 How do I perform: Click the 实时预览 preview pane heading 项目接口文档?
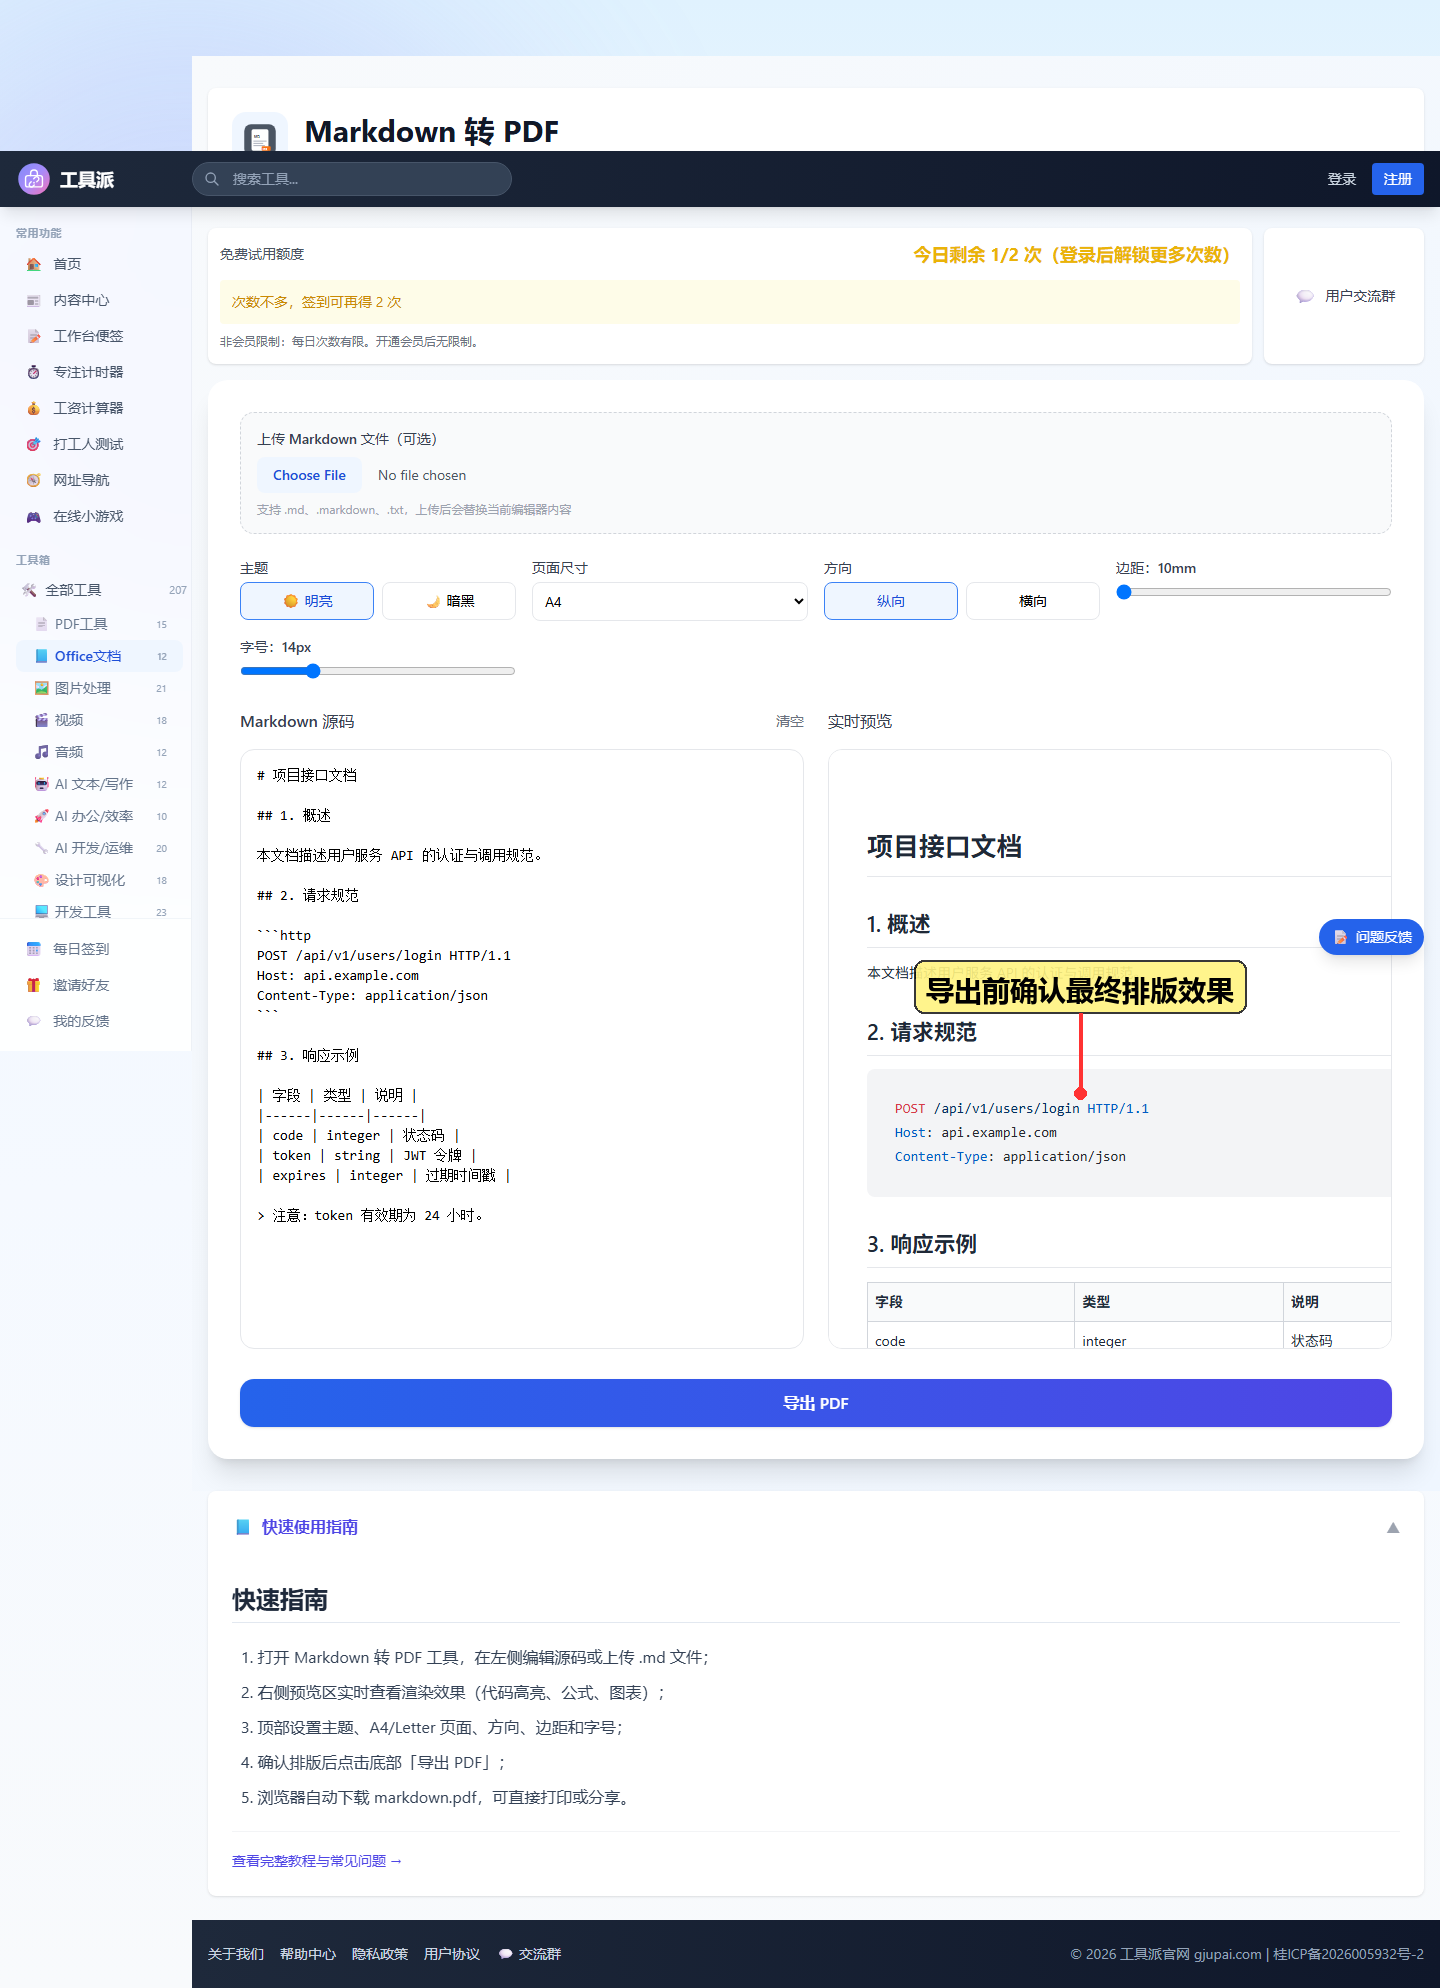[x=944, y=847]
